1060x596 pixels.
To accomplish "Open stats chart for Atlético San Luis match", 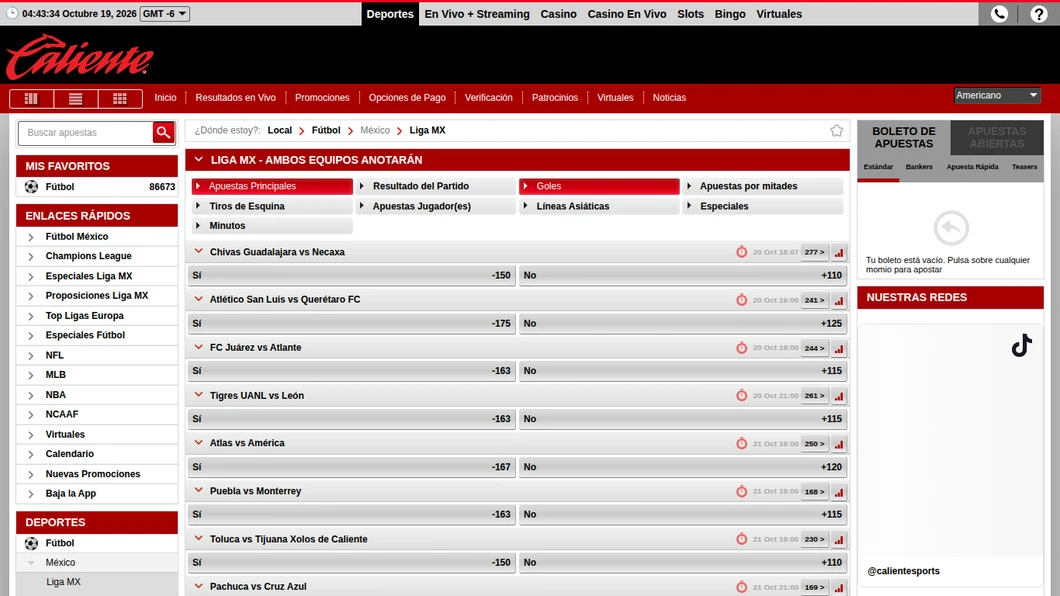I will pos(838,300).
